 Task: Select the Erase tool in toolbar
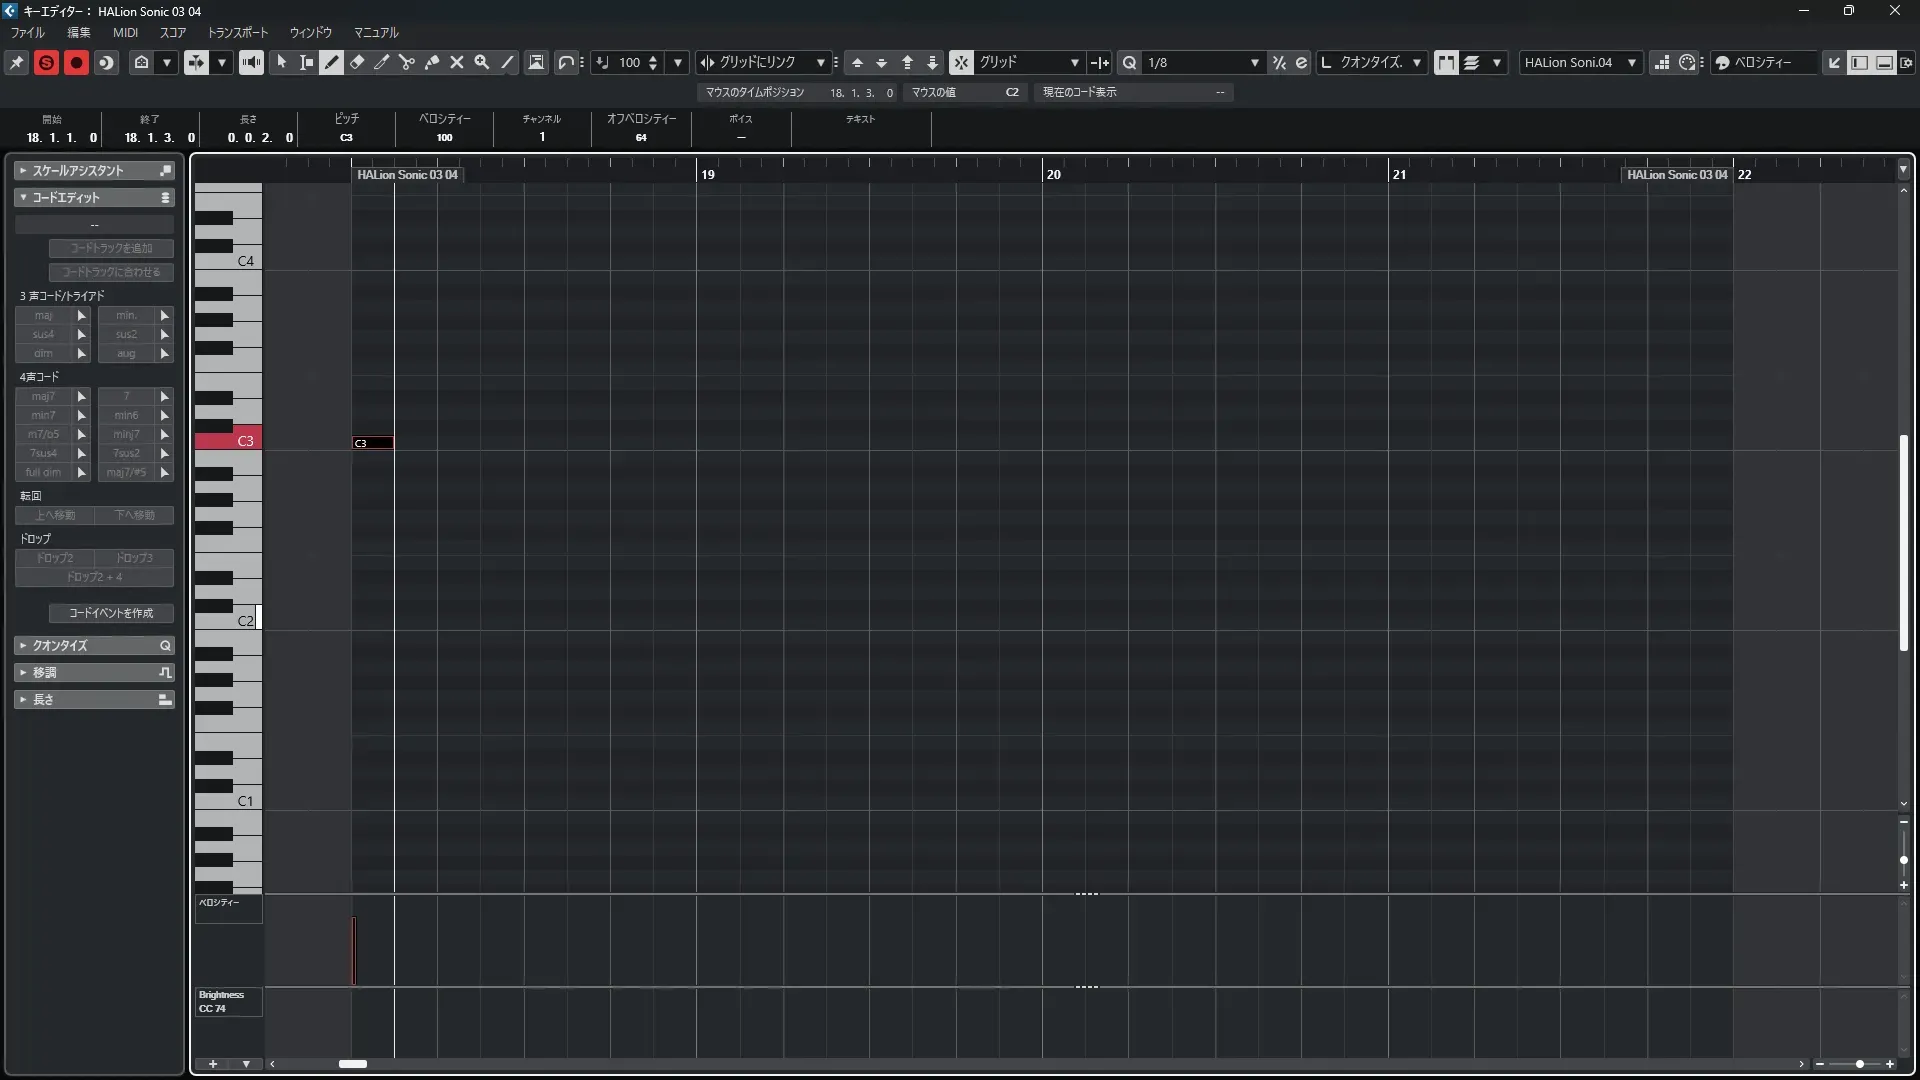357,62
